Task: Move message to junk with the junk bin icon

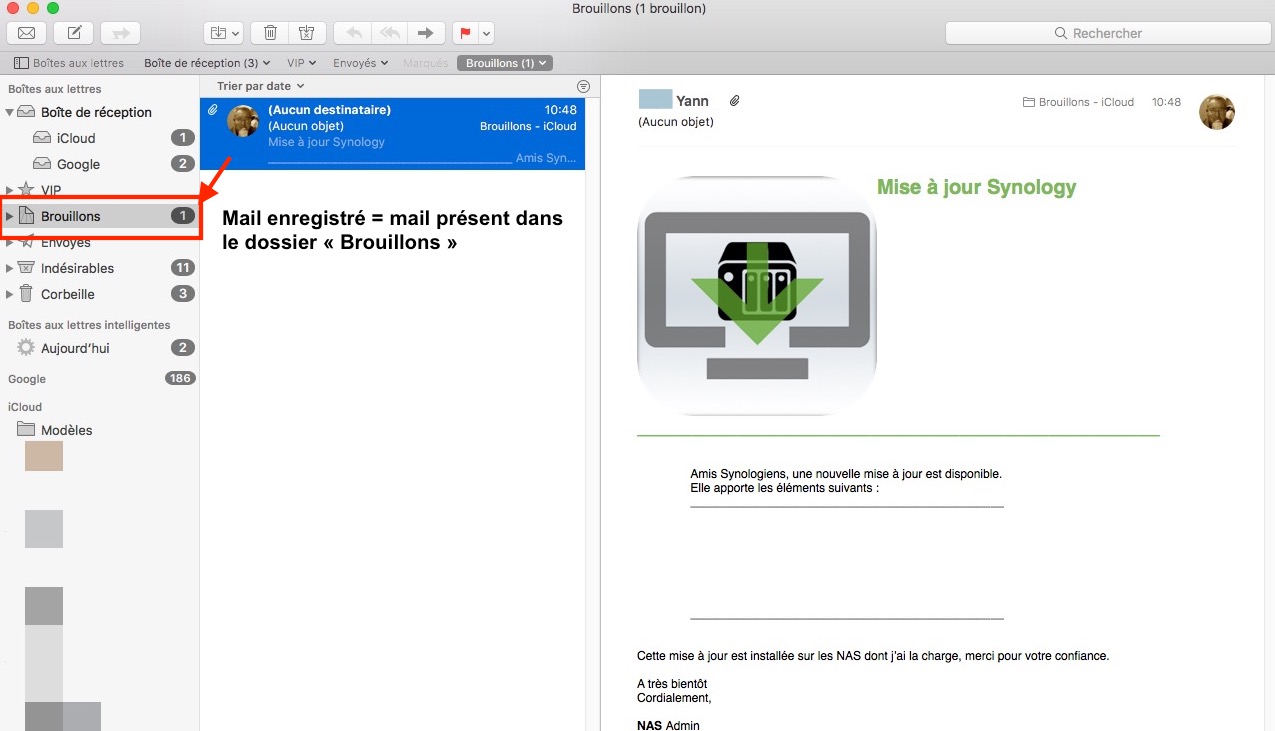Action: coord(306,33)
